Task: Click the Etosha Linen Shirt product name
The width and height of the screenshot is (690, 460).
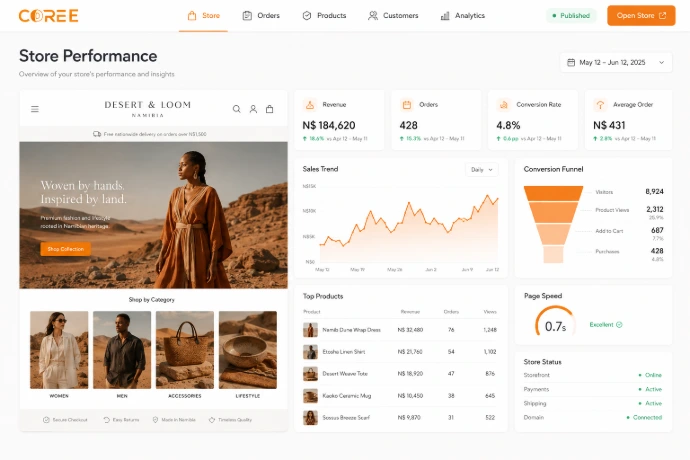Action: click(x=344, y=352)
